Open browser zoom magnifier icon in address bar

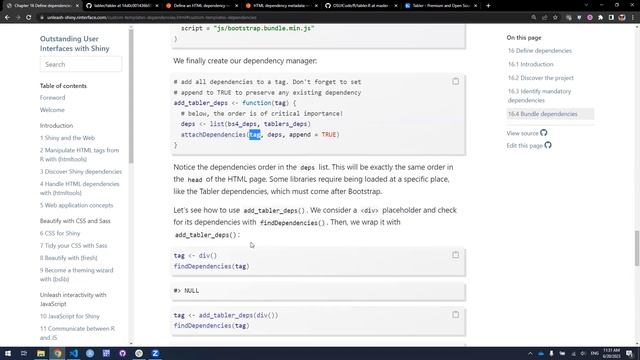(533, 18)
